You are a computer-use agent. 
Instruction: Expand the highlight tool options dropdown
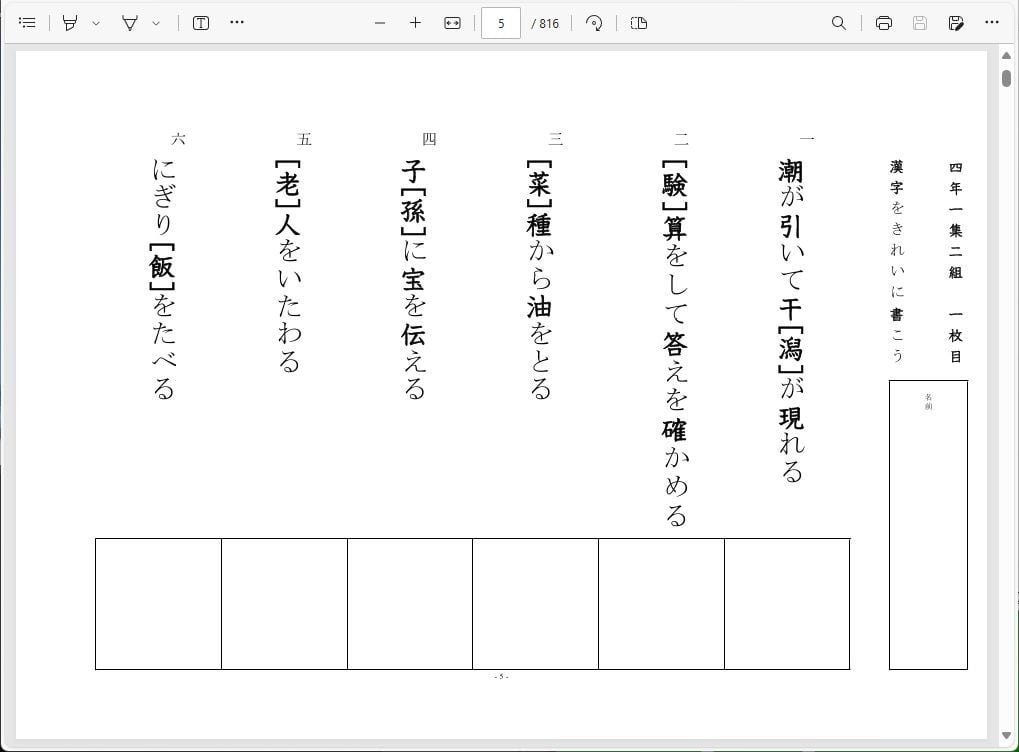click(96, 23)
